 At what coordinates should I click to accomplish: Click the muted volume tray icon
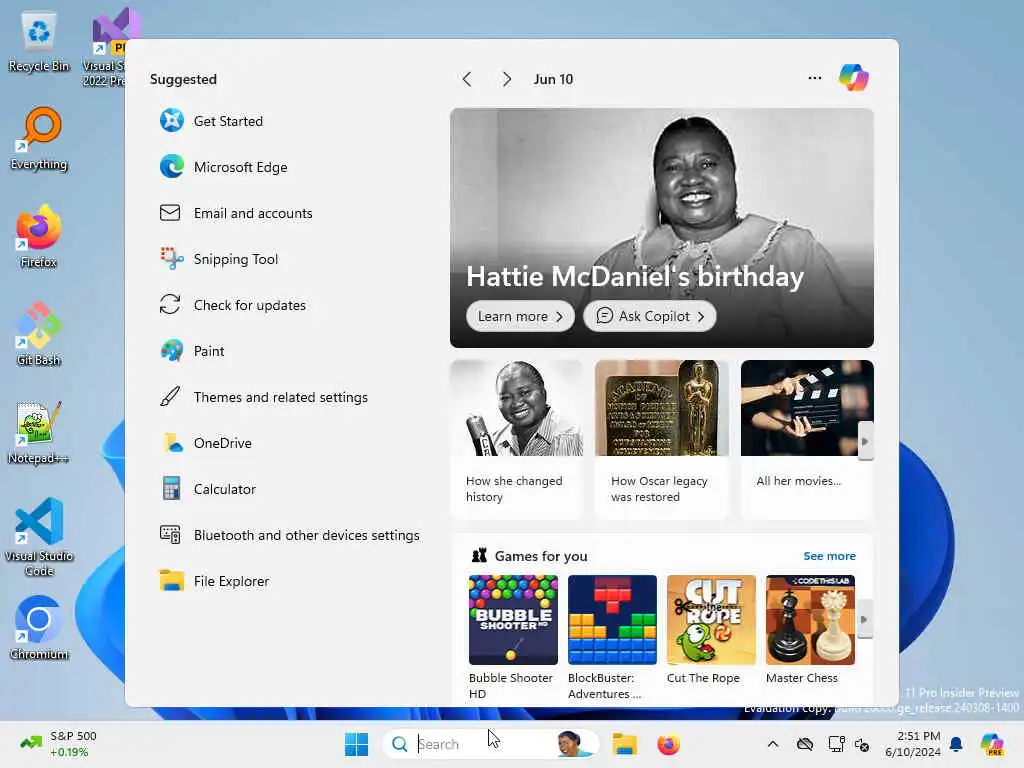pos(862,744)
